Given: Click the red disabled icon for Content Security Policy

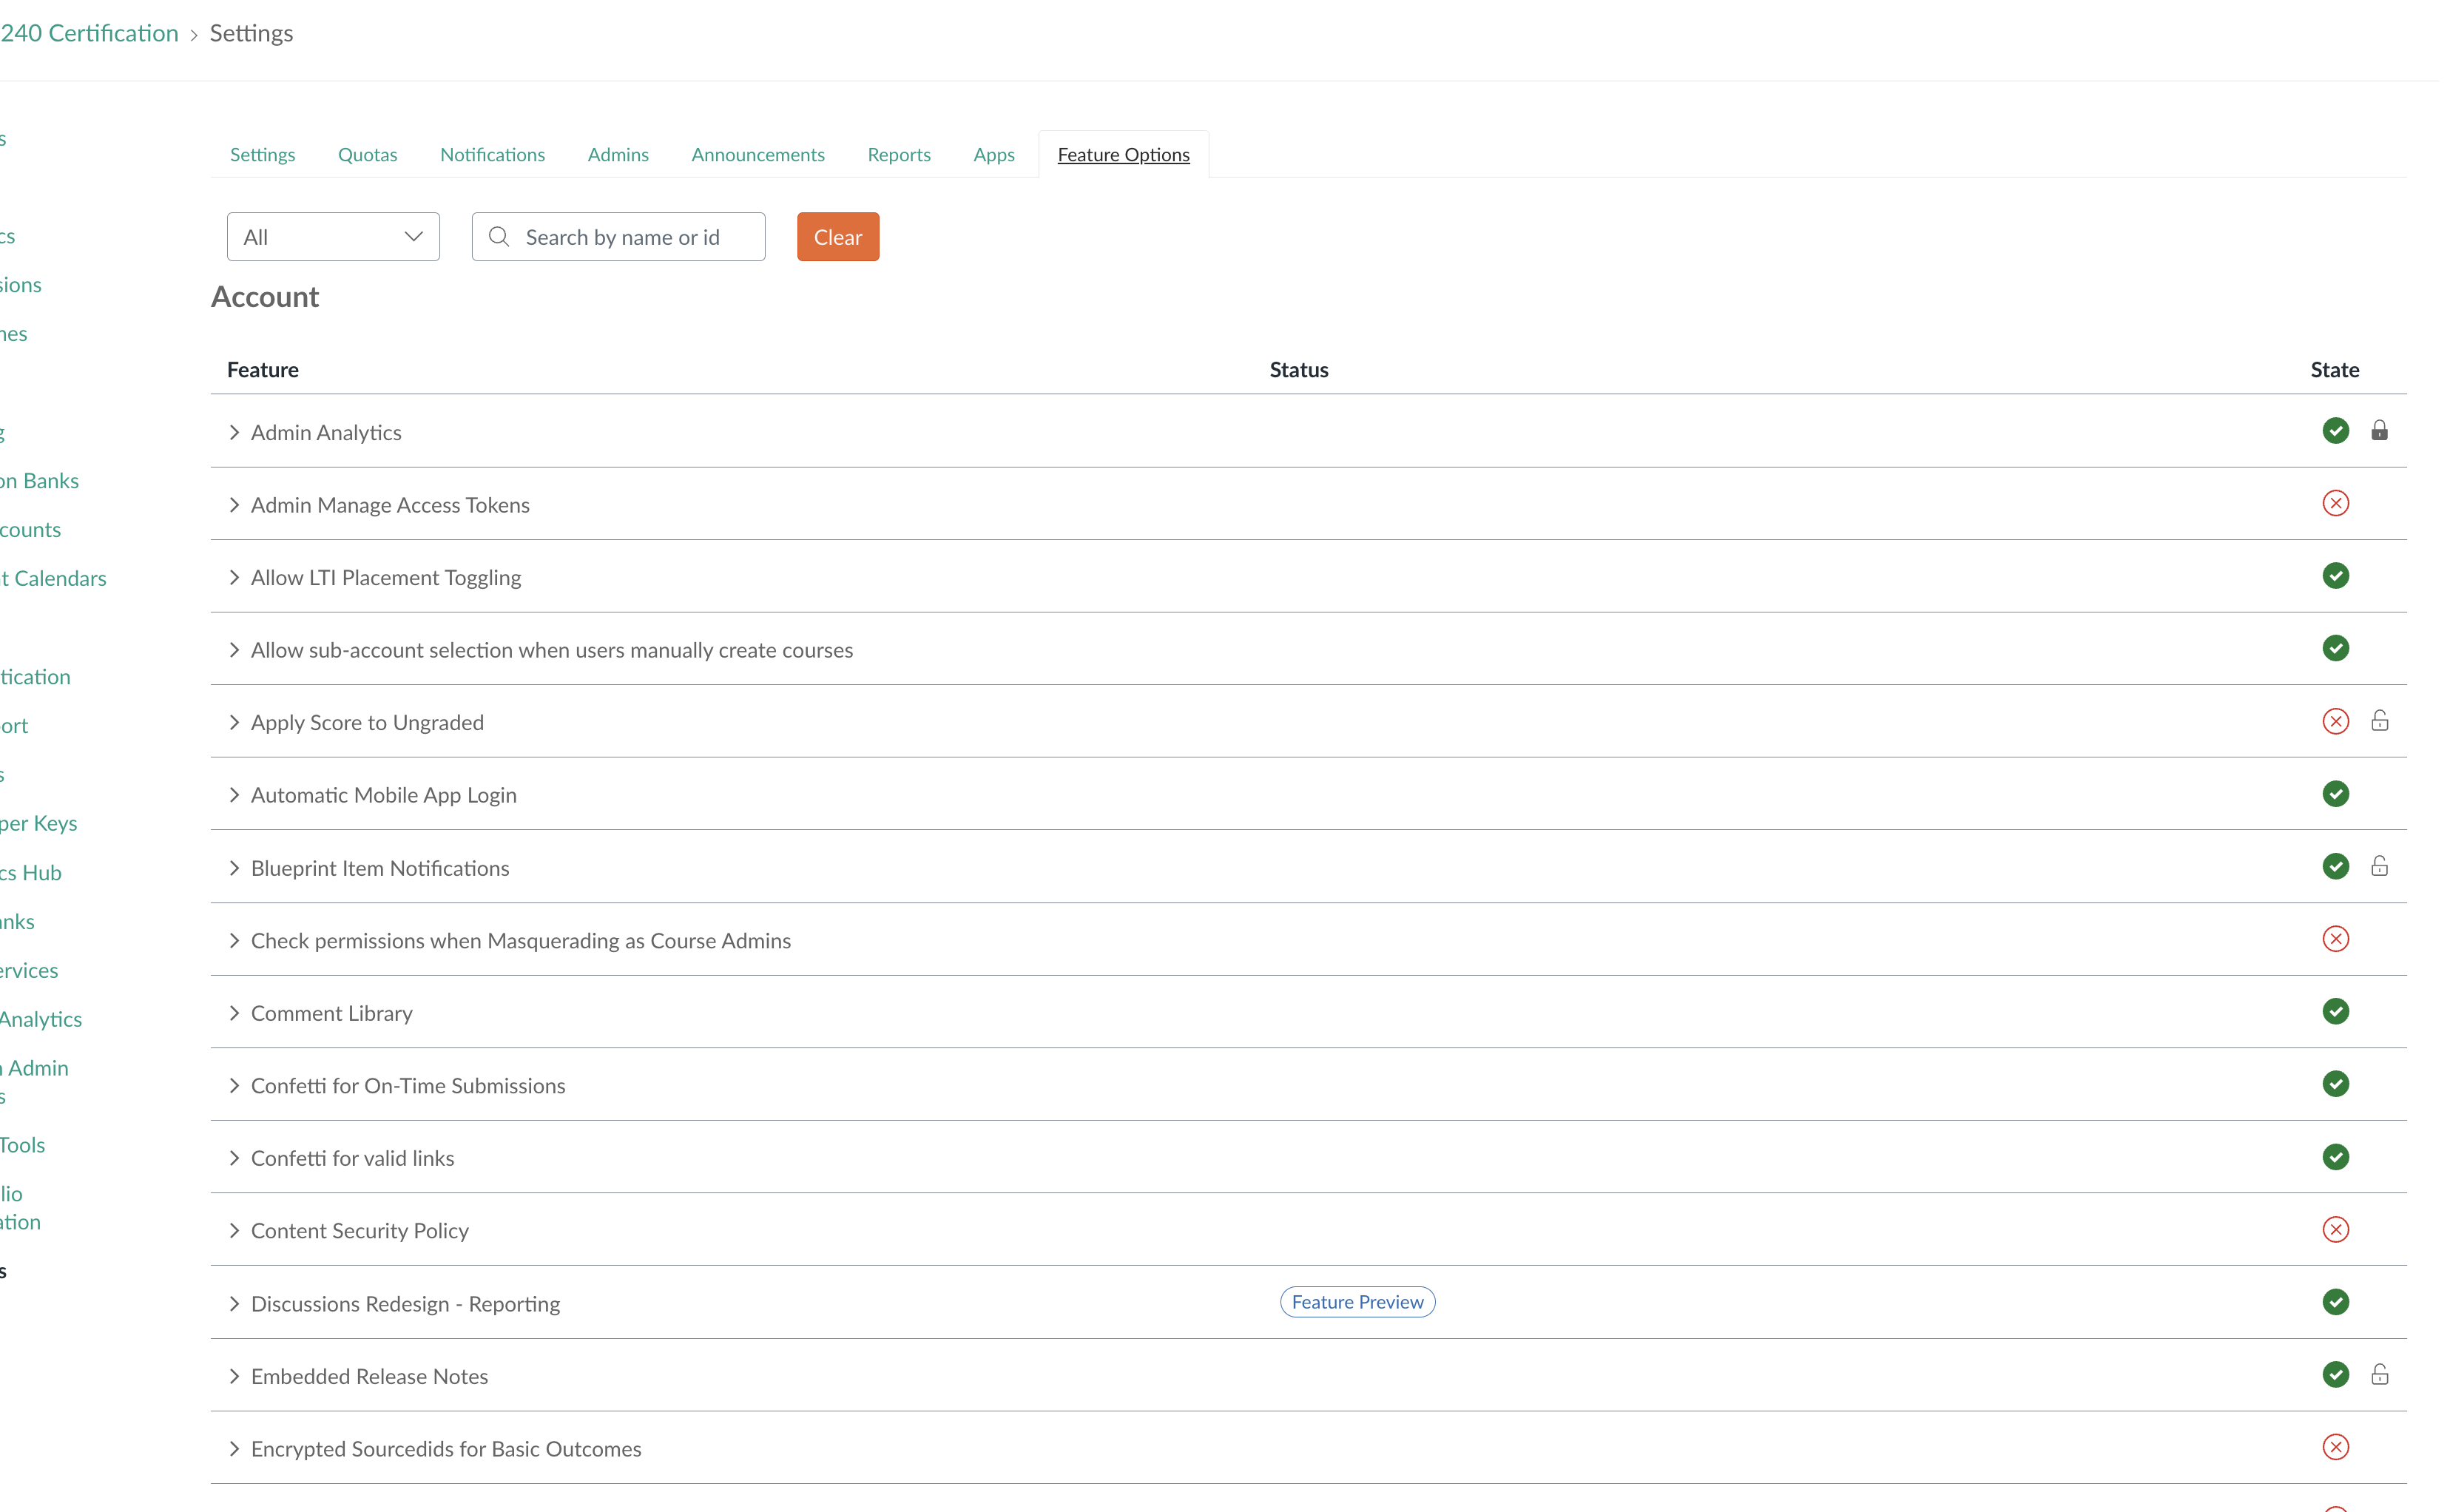Looking at the screenshot, I should (2336, 1229).
